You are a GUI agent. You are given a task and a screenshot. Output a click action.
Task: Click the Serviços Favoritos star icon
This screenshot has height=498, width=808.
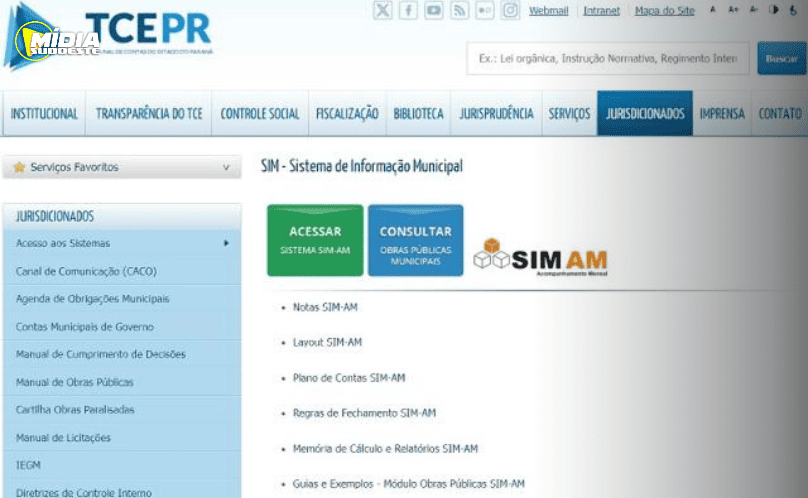click(x=20, y=167)
